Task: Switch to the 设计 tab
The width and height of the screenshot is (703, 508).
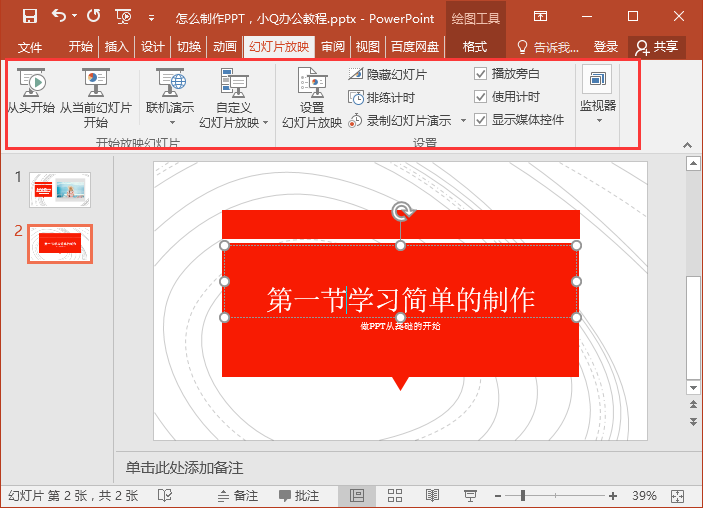Action: click(152, 47)
